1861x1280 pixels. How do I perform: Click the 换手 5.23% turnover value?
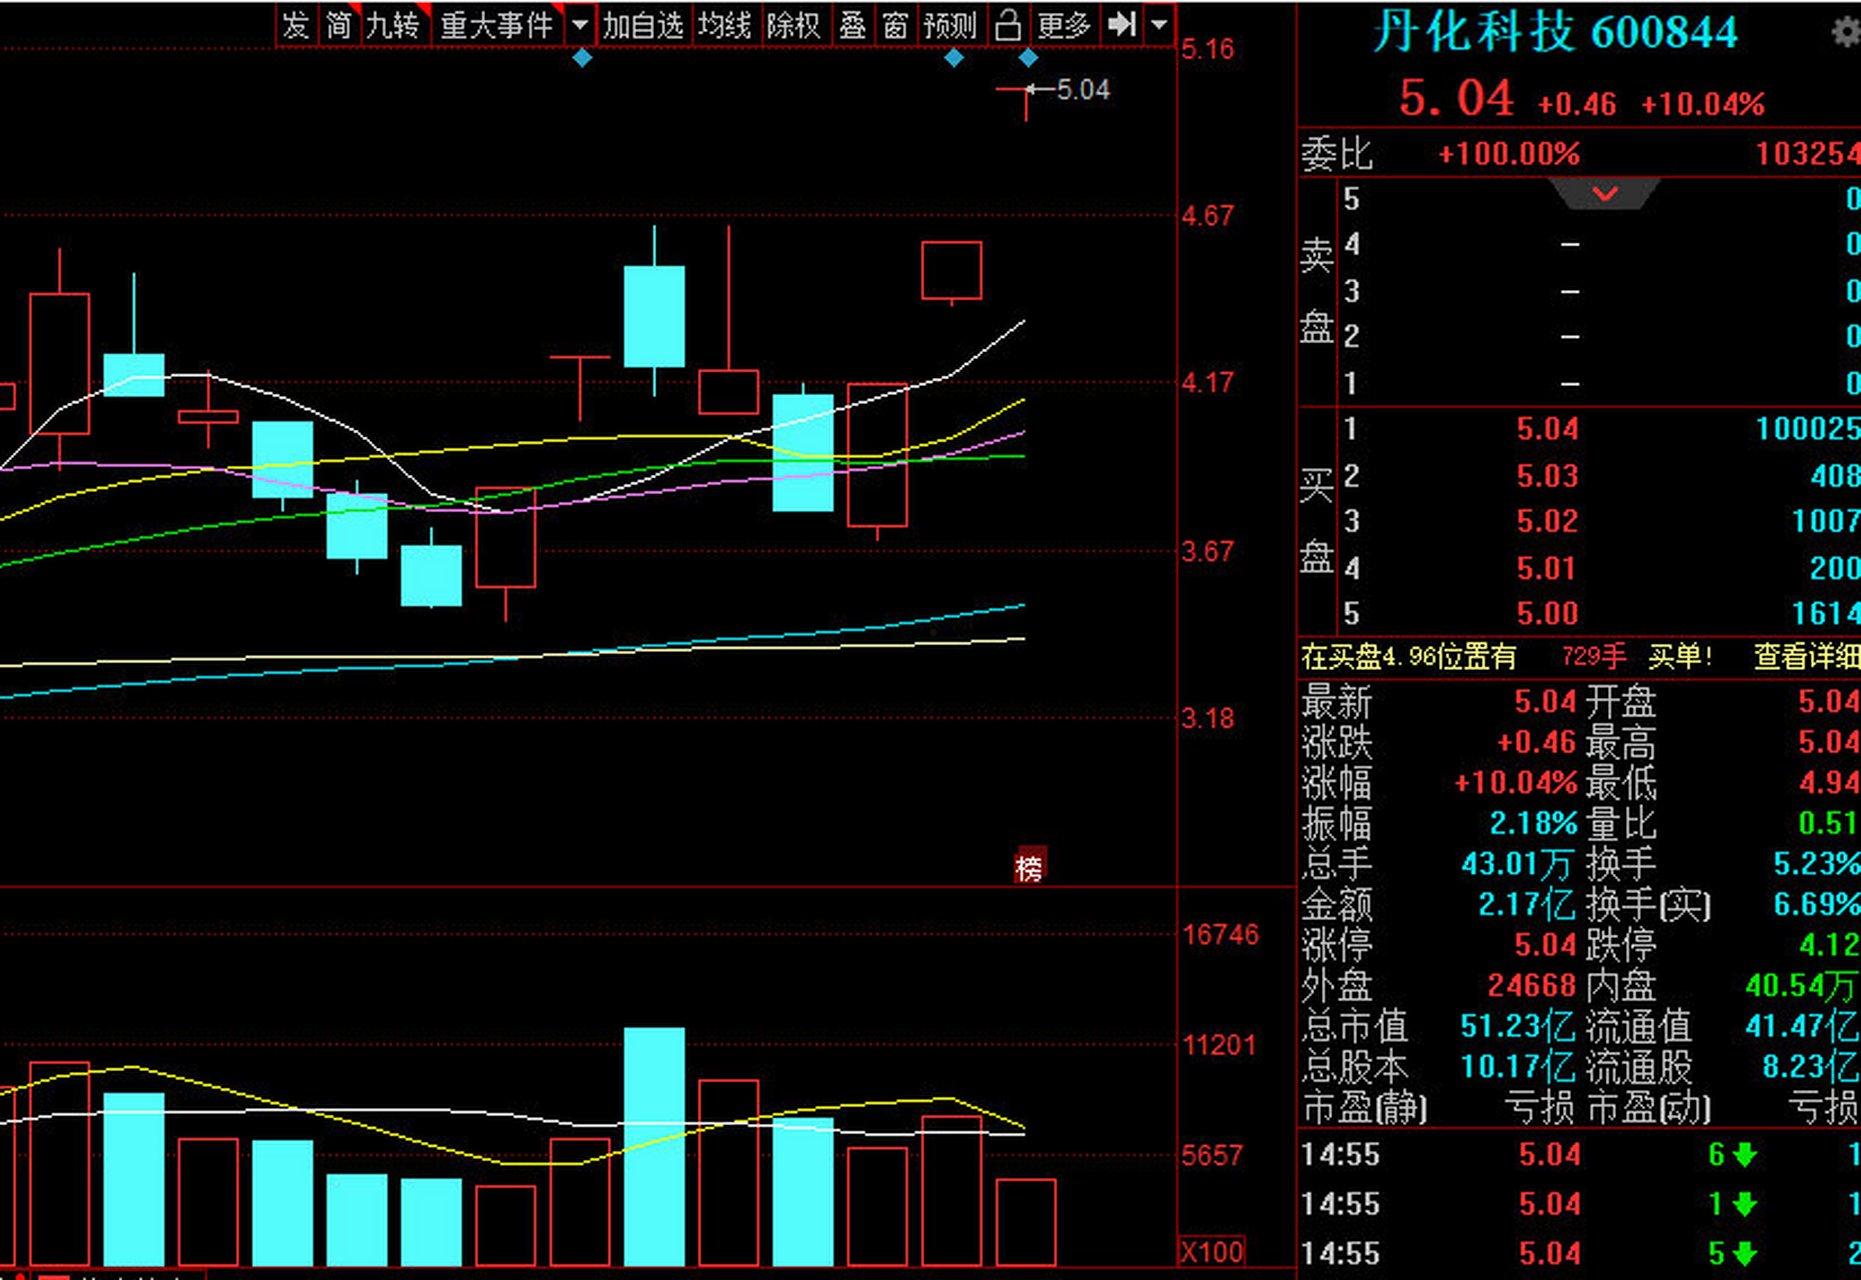click(1817, 864)
